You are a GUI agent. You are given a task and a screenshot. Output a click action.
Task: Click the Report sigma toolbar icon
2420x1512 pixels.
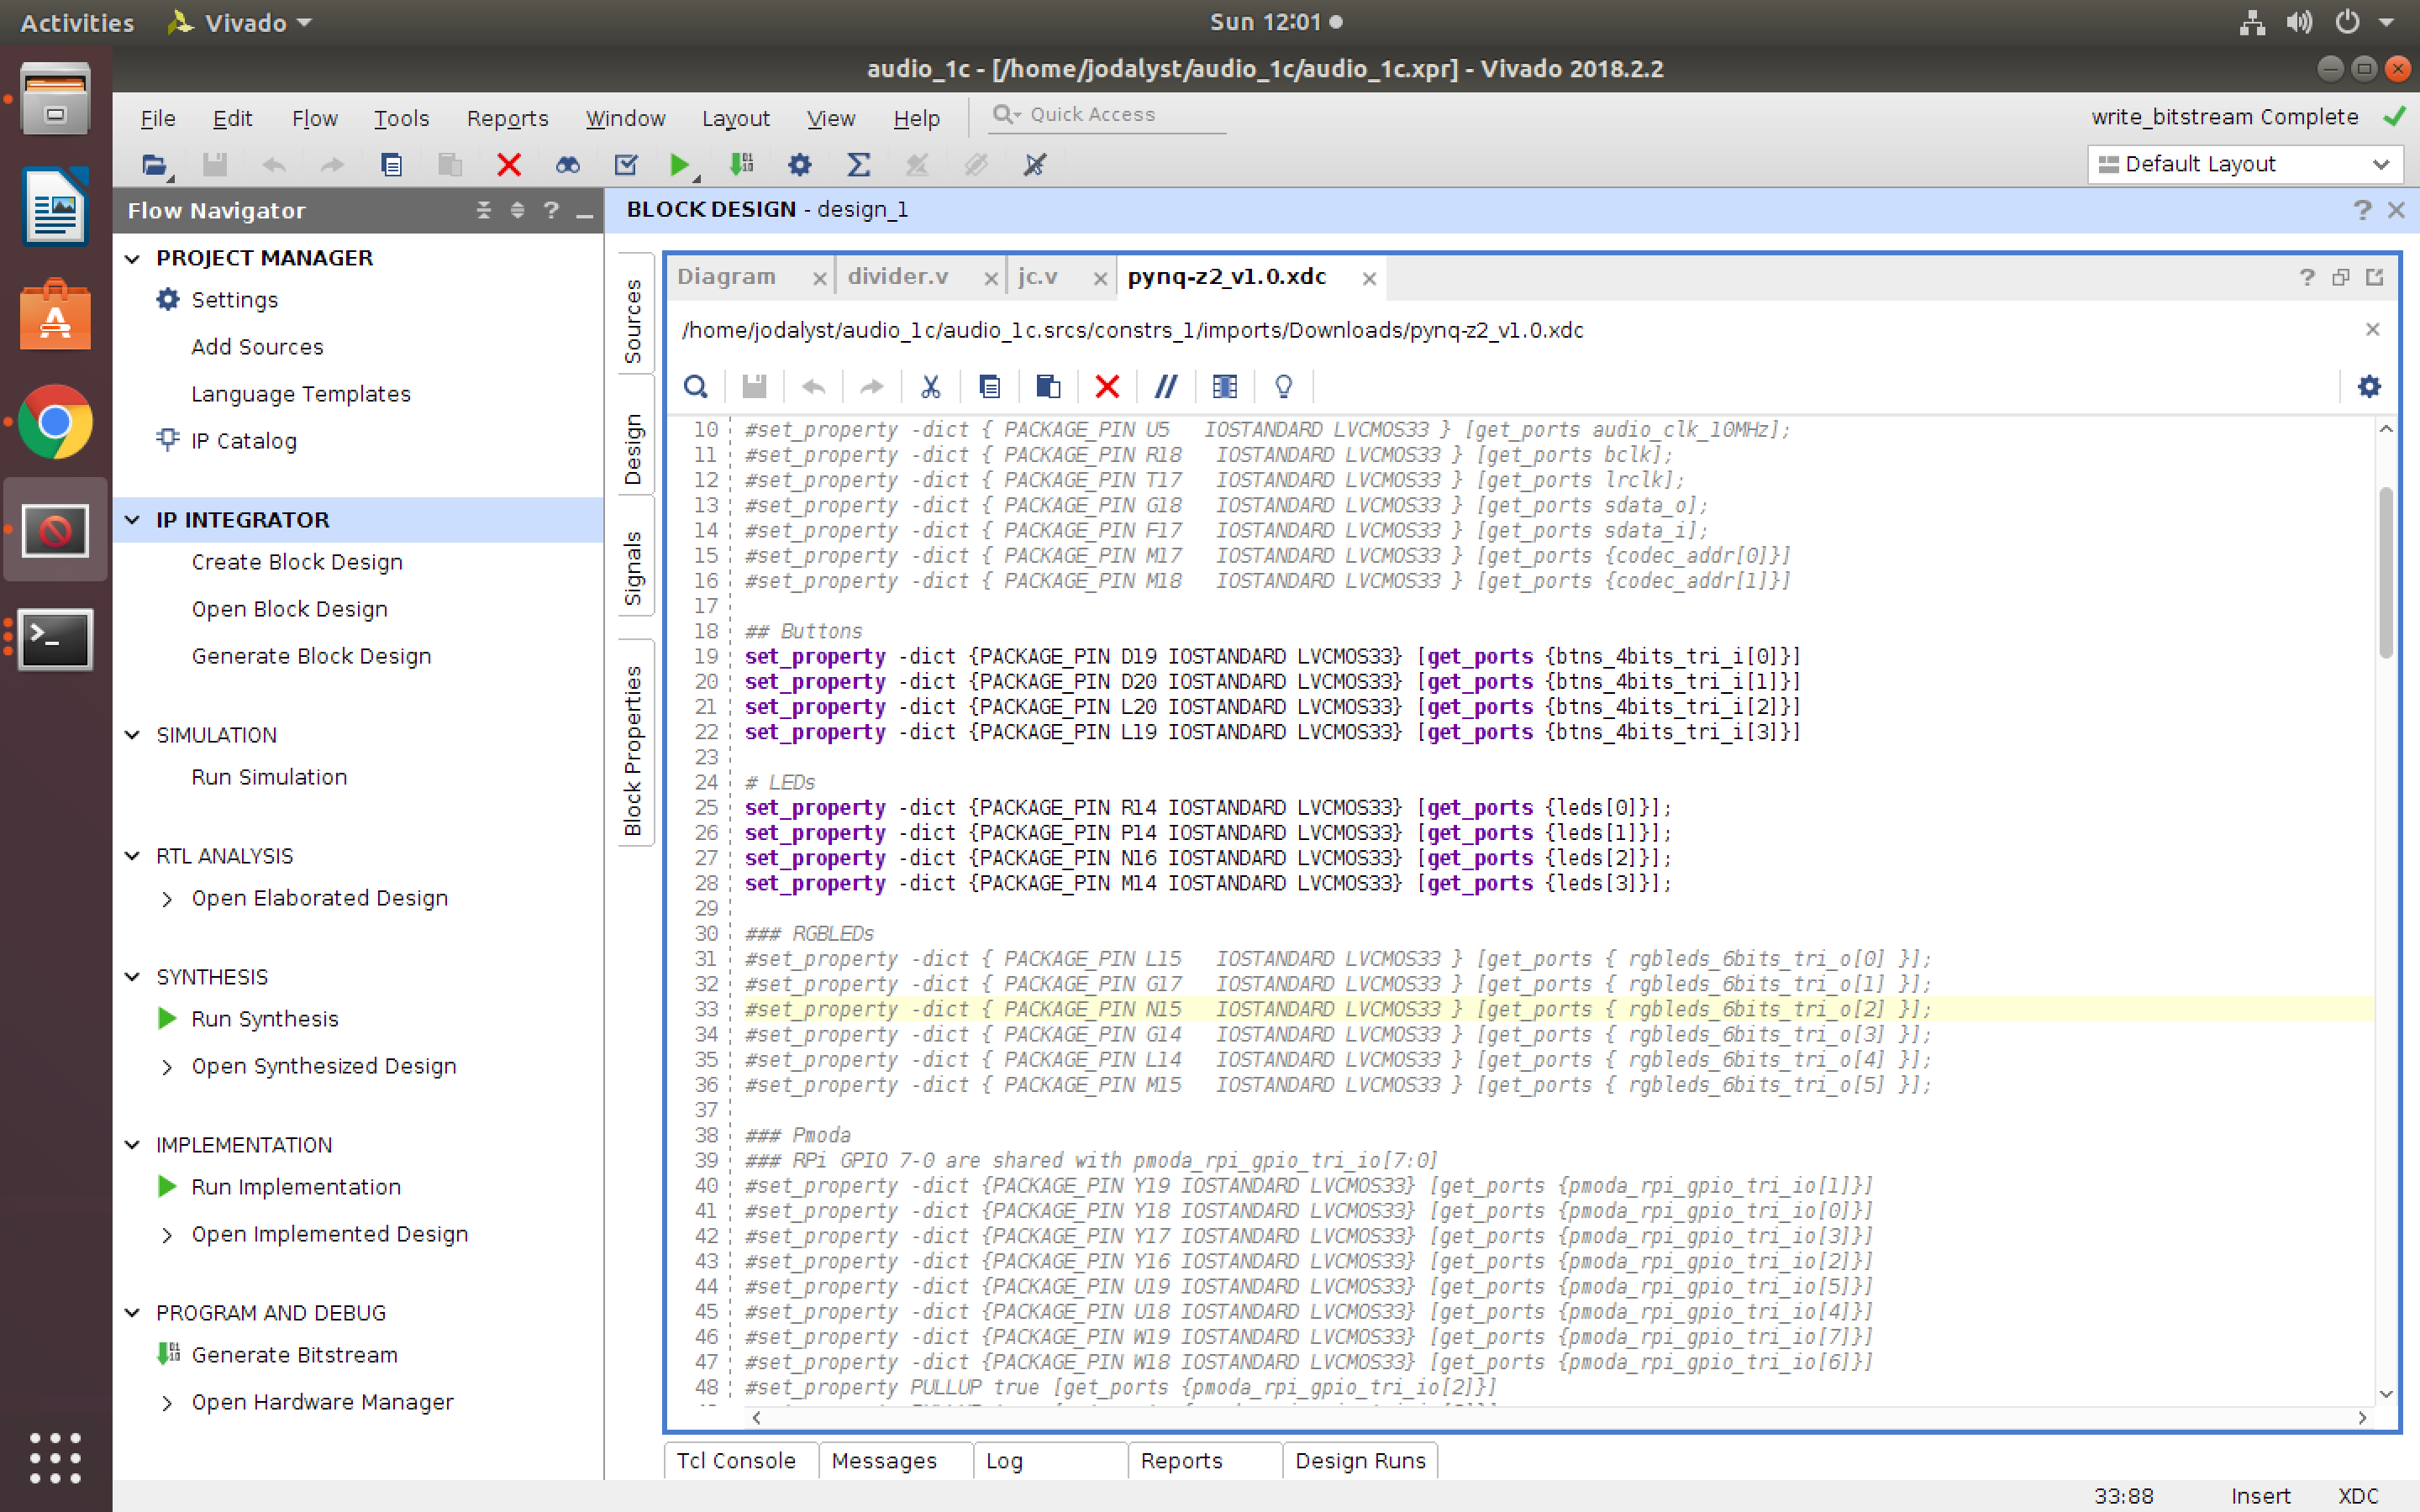pyautogui.click(x=858, y=165)
